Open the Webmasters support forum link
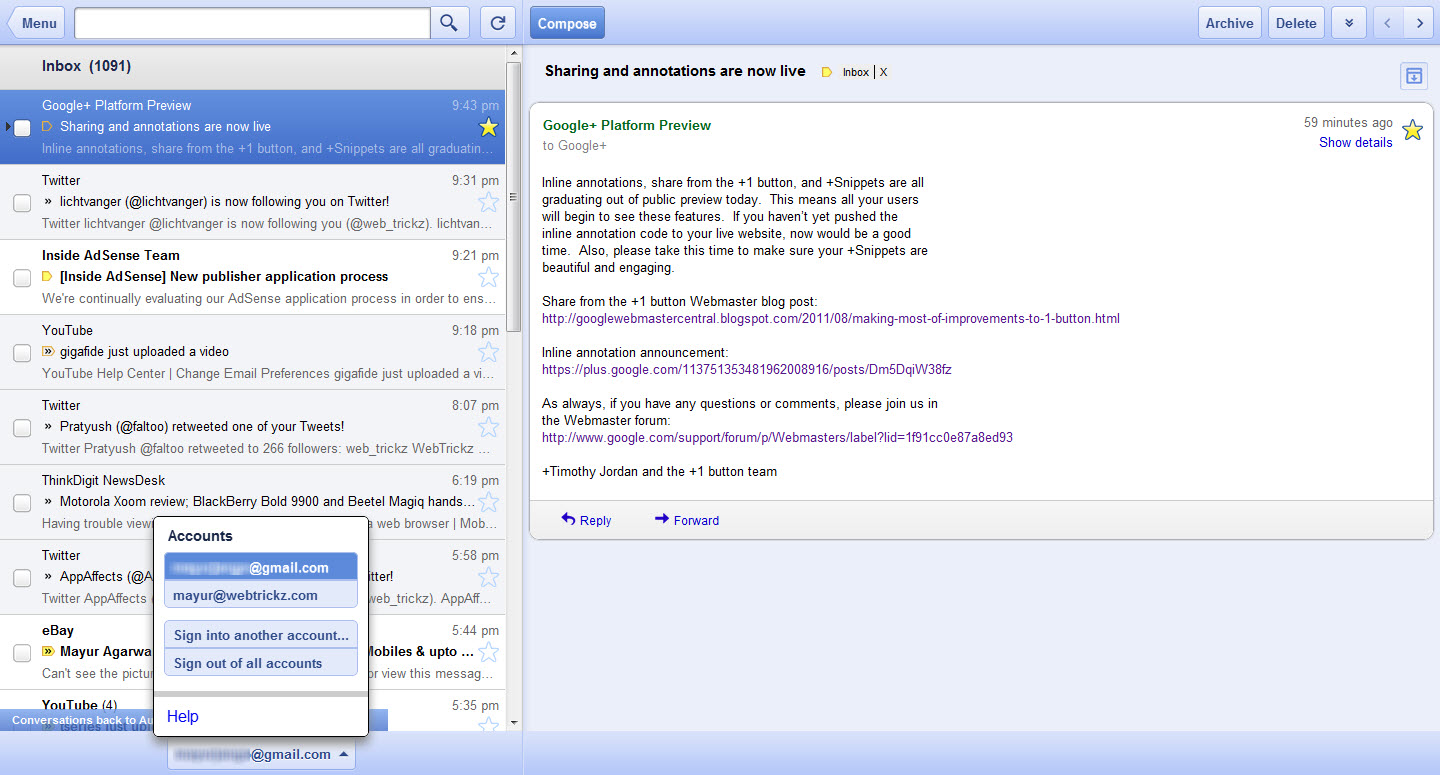 778,437
